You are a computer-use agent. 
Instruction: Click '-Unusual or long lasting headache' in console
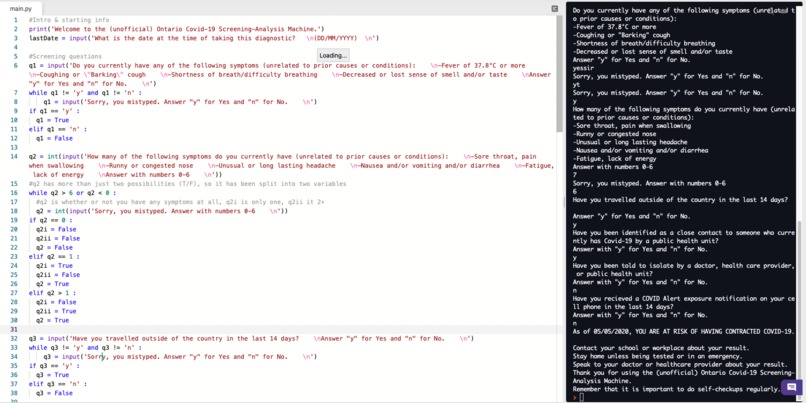coord(630,142)
